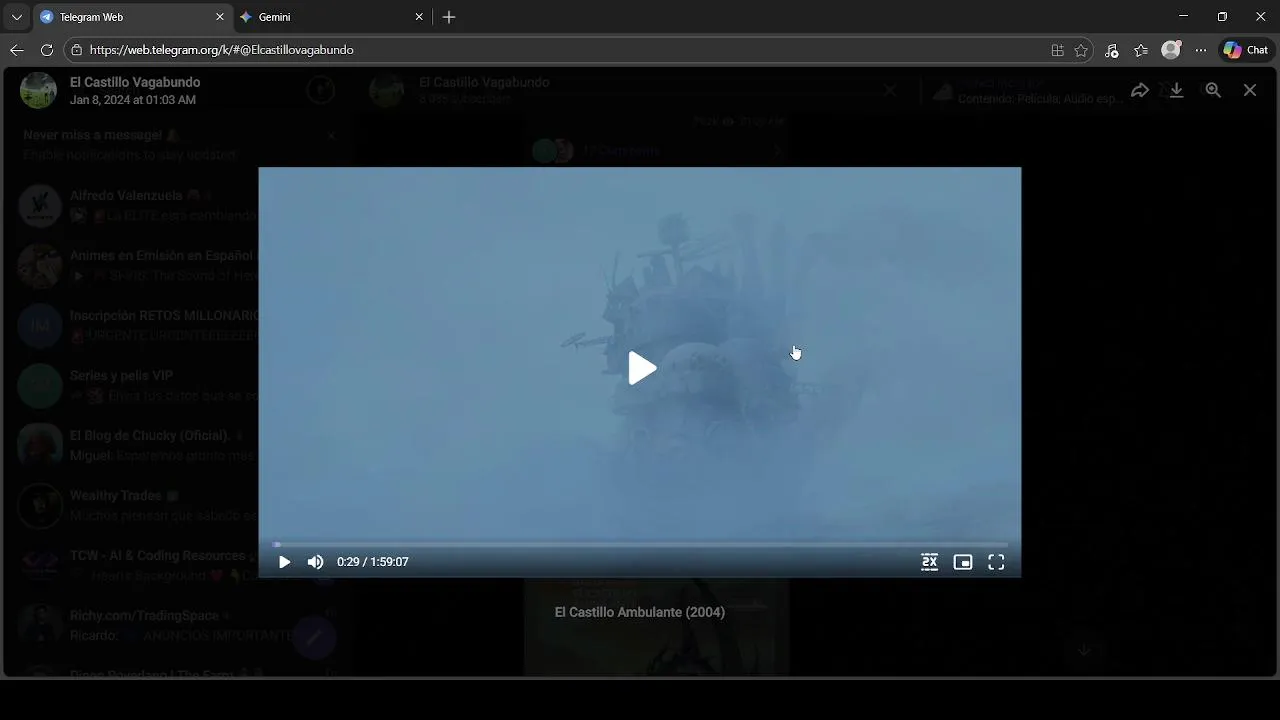The width and height of the screenshot is (1280, 720).
Task: View site information lock icon
Action: point(77,50)
